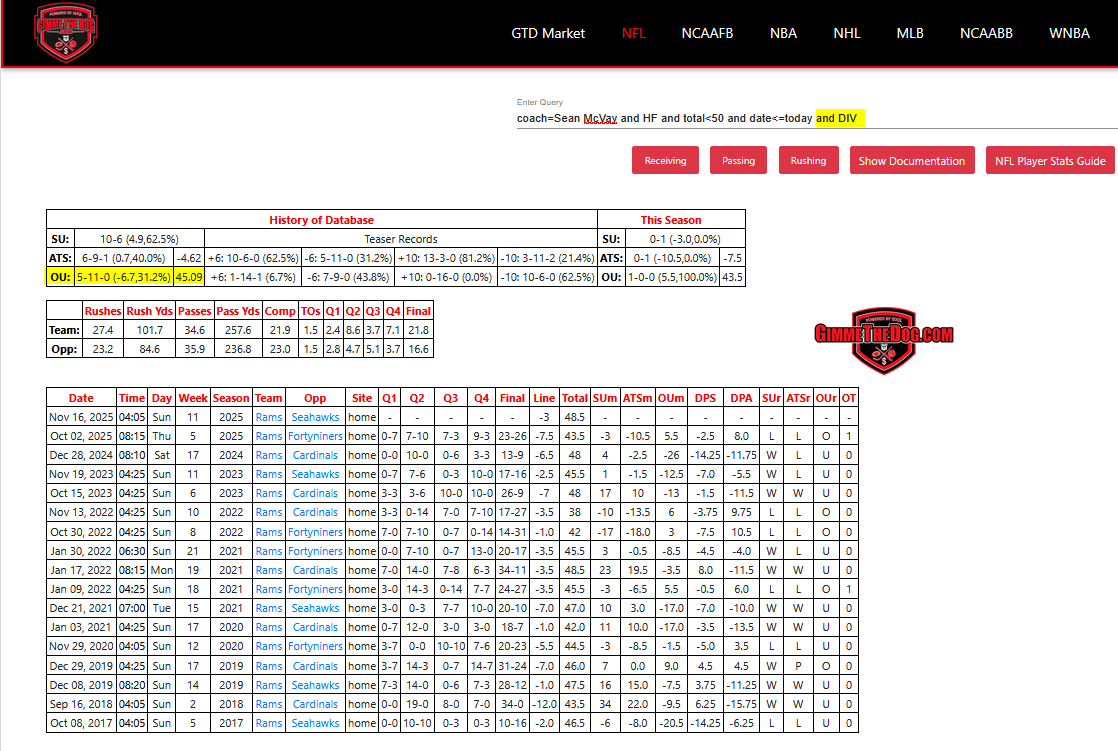
Task: Open Cardinals link in Dec 28, 2024 row
Action: click(315, 455)
